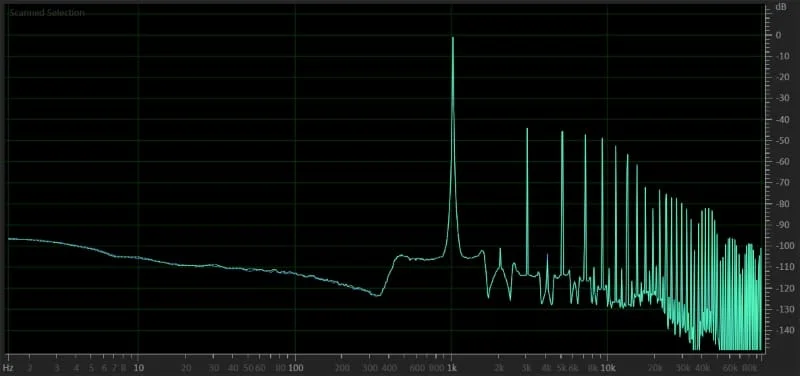Select the '10' frequency axis label
This screenshot has width=800, height=376.
(x=138, y=367)
